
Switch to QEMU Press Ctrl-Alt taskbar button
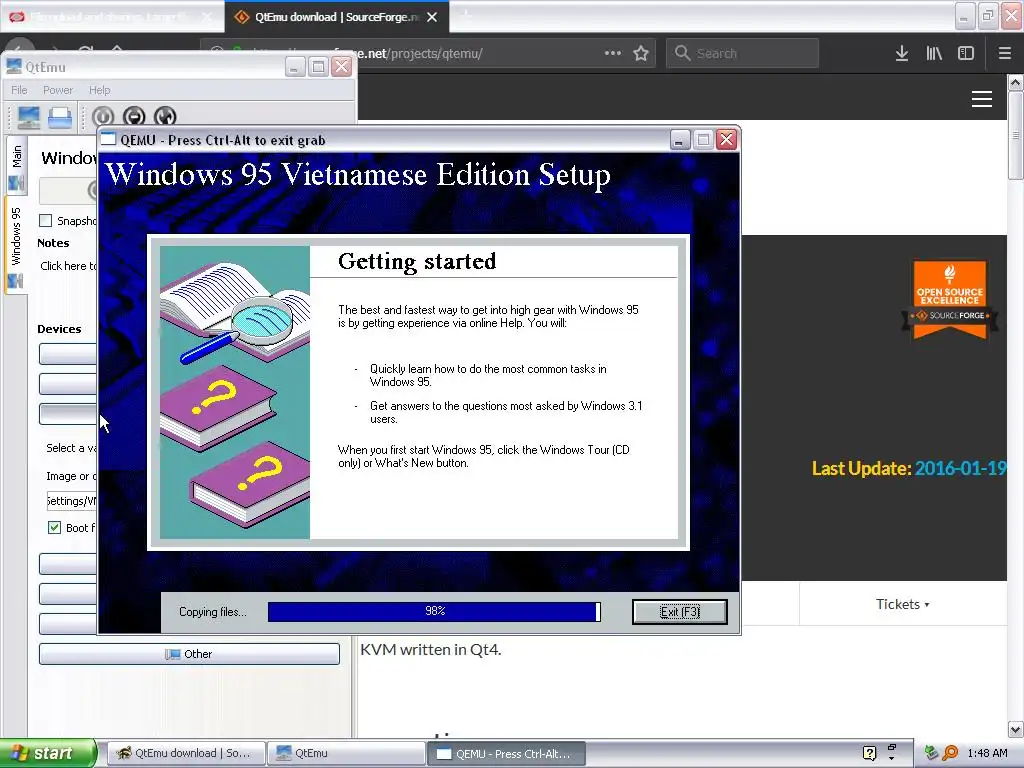(x=506, y=754)
